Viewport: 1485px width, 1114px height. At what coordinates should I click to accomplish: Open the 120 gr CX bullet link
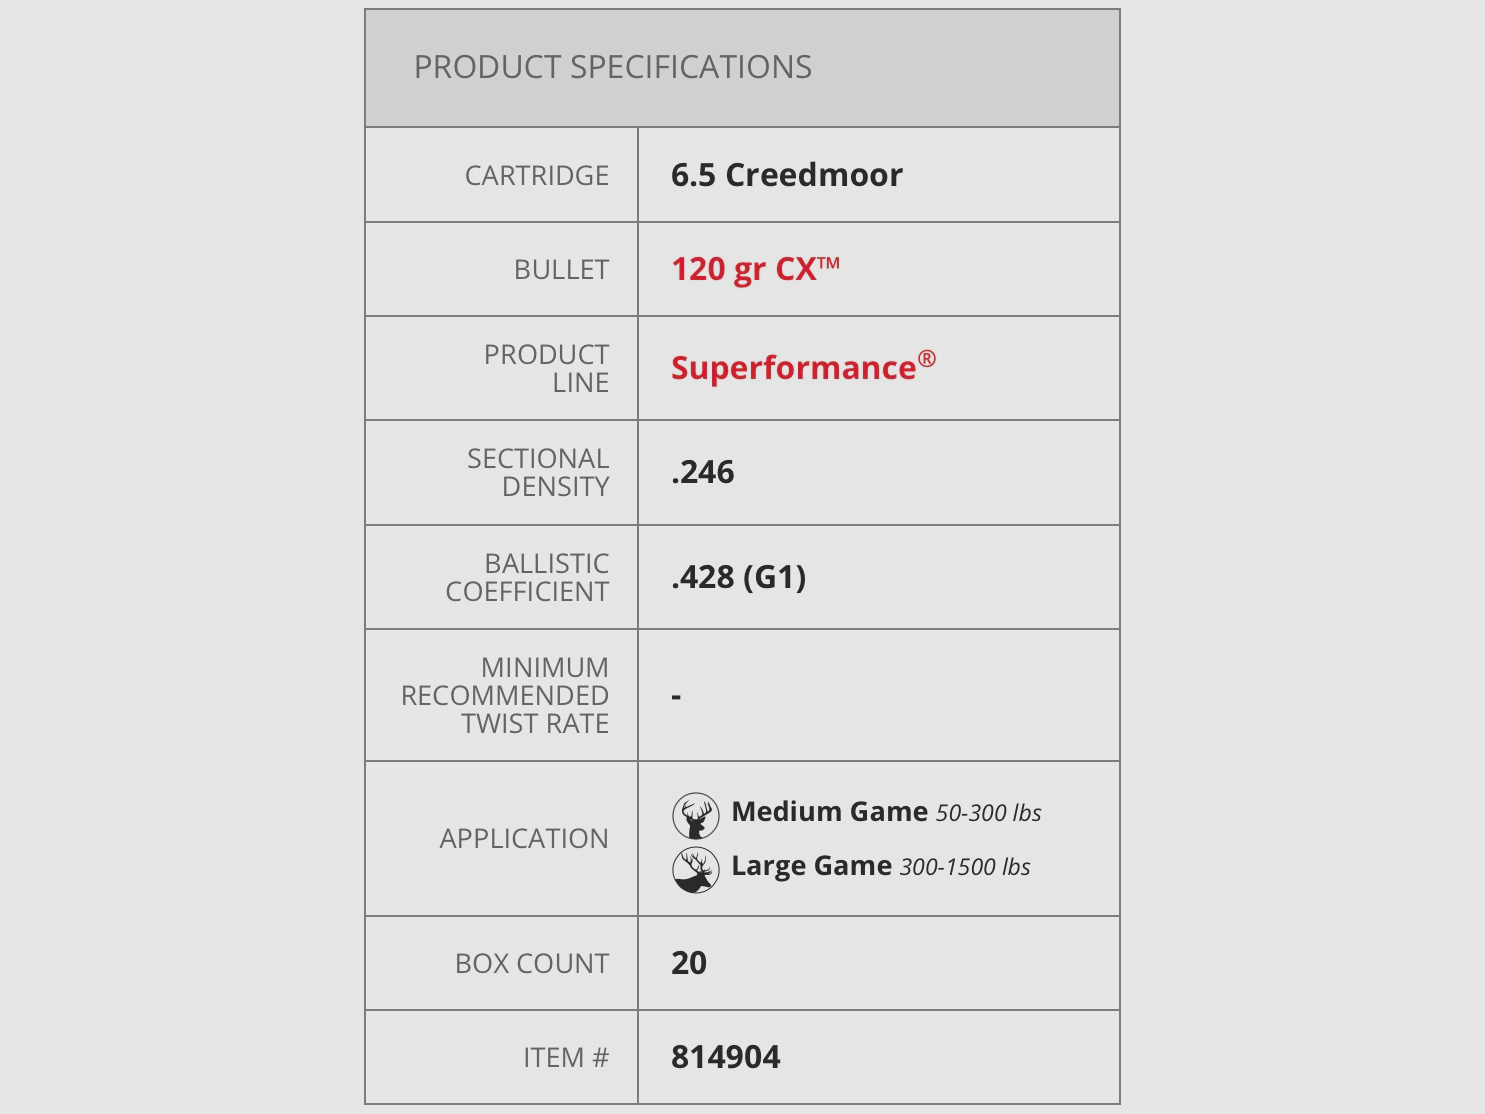(x=755, y=270)
